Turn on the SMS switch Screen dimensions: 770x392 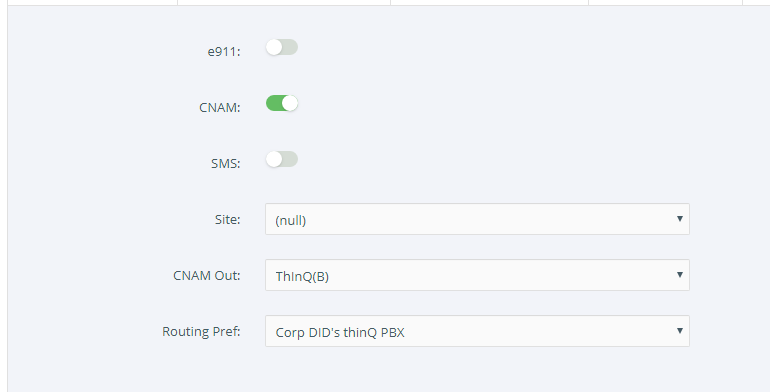click(x=282, y=159)
